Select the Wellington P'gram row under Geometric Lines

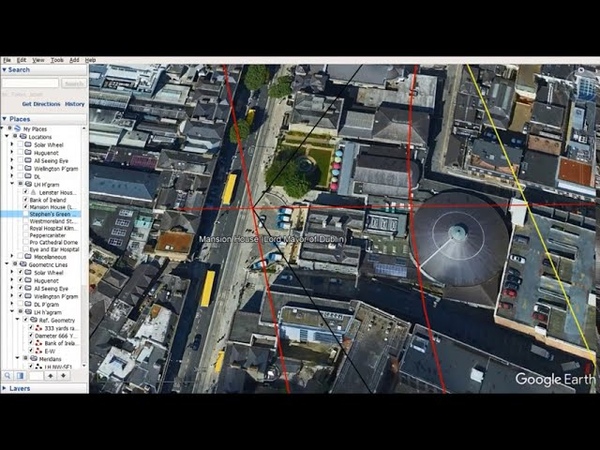pos(56,296)
